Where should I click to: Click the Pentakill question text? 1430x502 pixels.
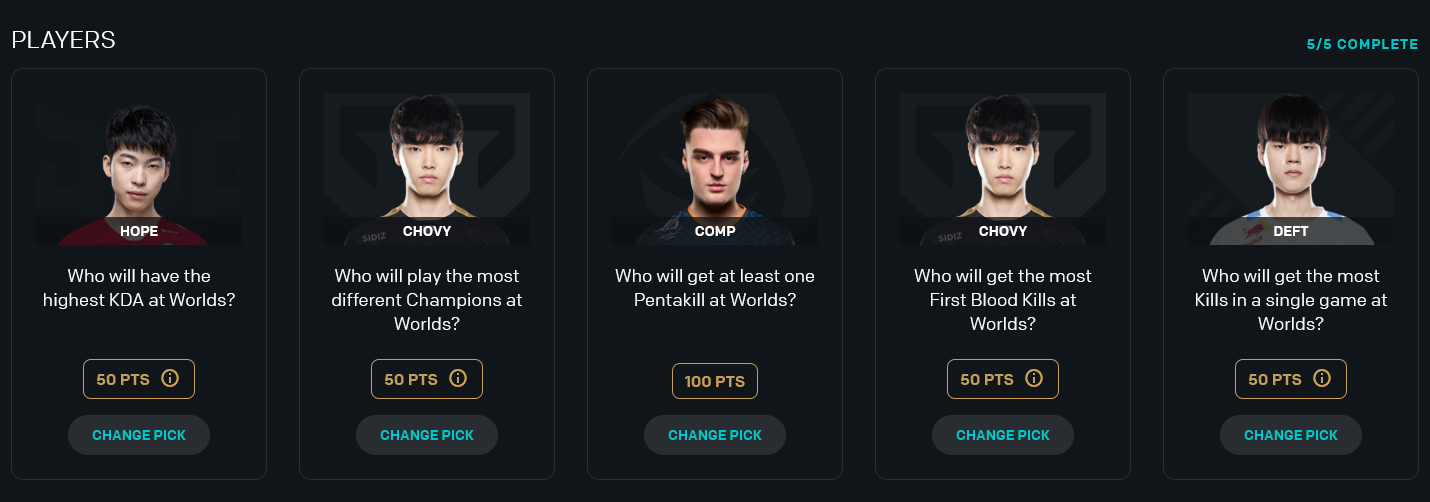[x=715, y=287]
